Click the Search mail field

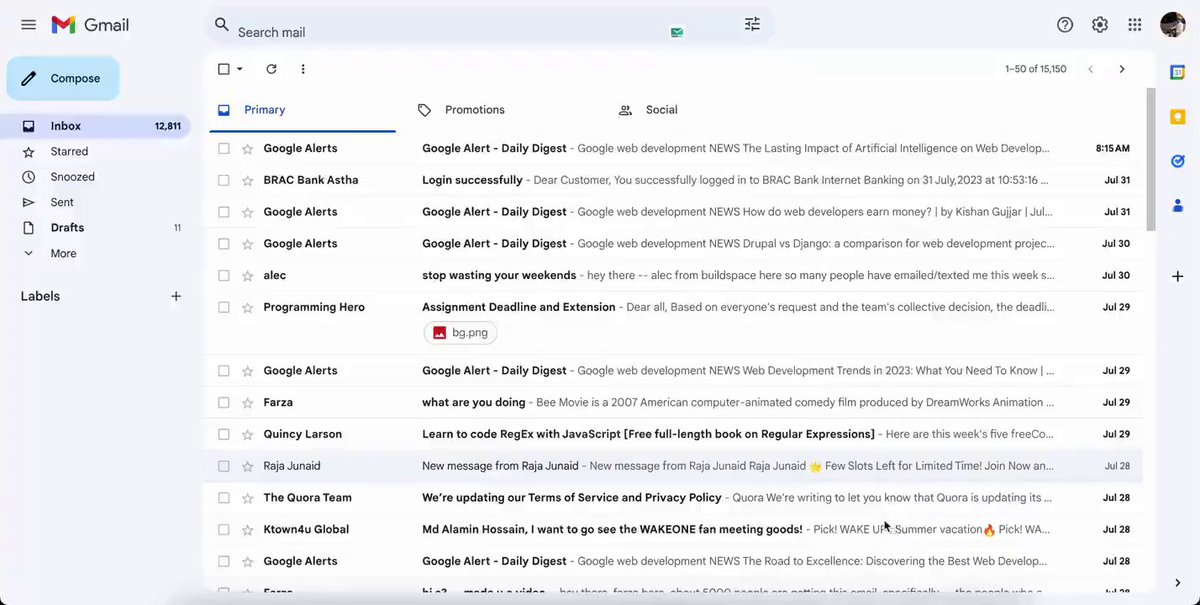[x=488, y=25]
